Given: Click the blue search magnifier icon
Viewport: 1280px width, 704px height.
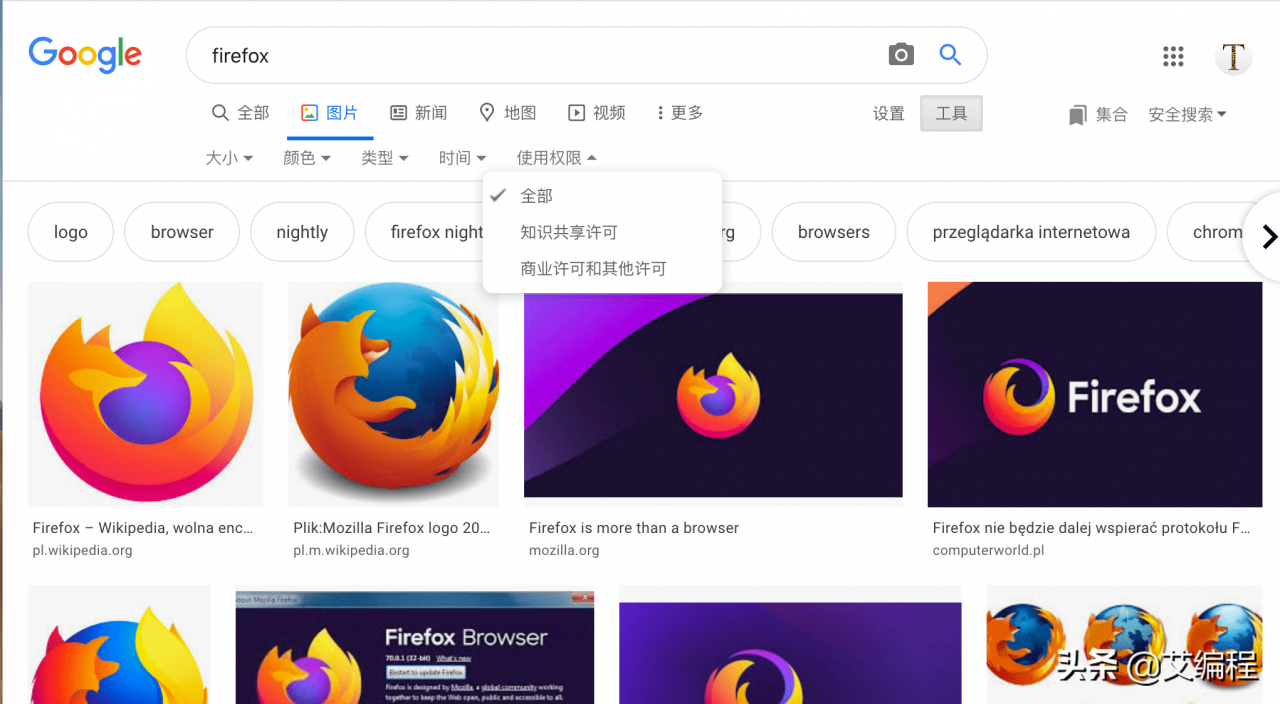Looking at the screenshot, I should (948, 55).
